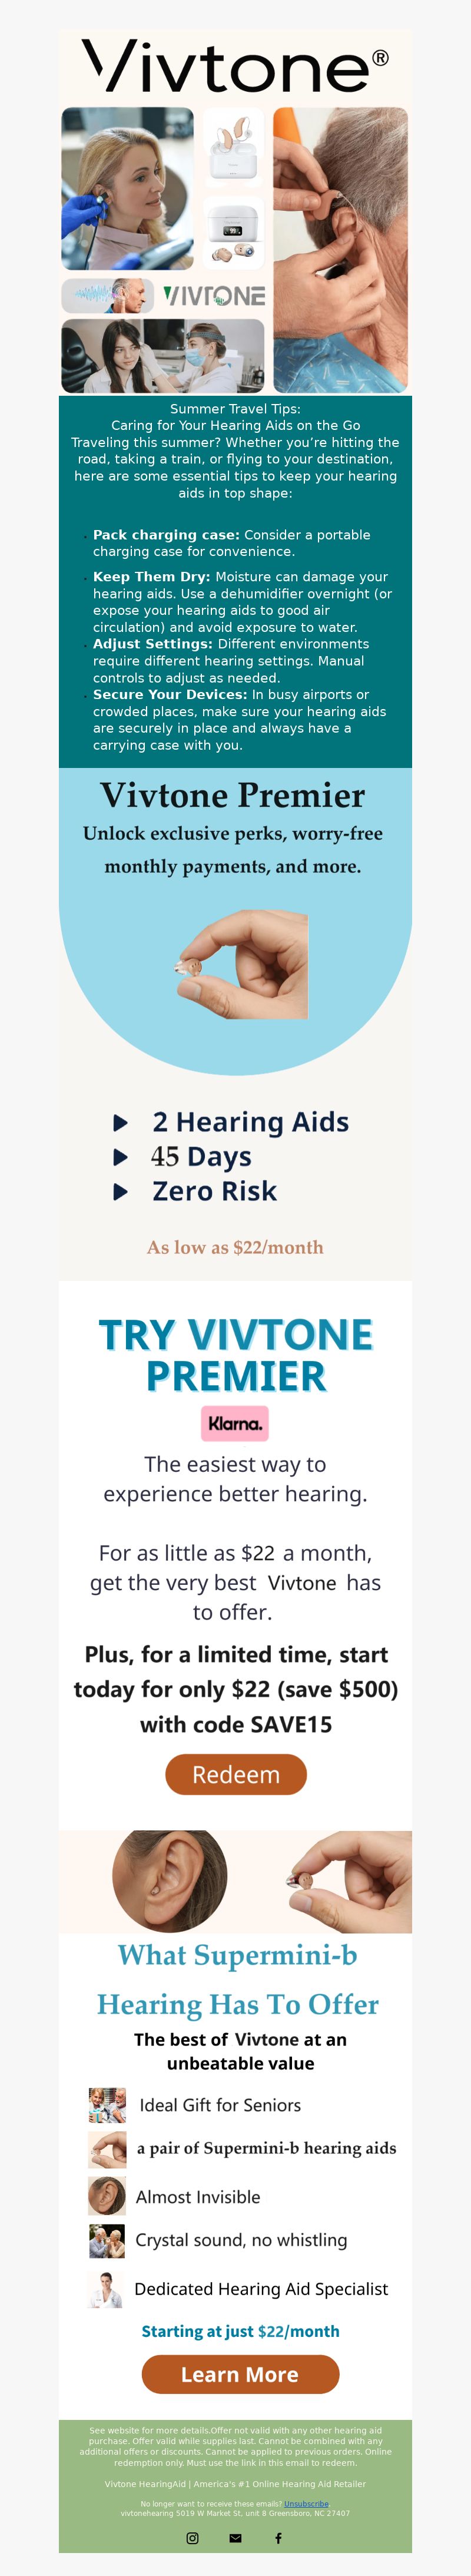
Task: Click the As low as $22/month text
Action: tap(235, 1247)
